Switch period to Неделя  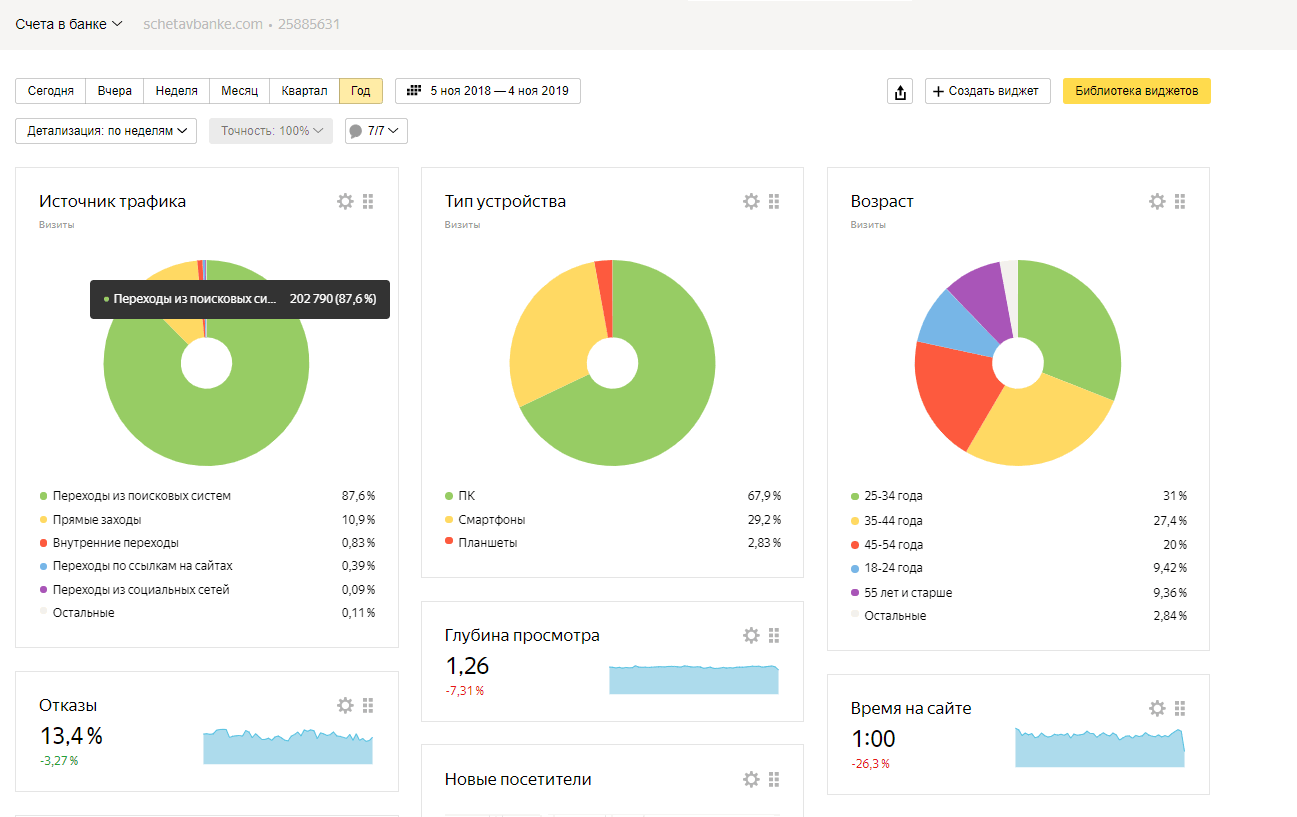point(176,91)
